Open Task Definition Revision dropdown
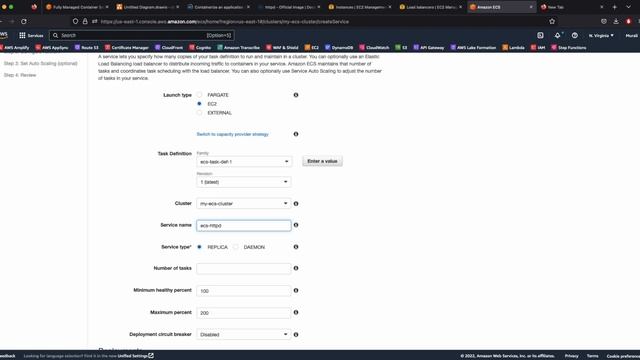The width and height of the screenshot is (640, 360). click(244, 182)
